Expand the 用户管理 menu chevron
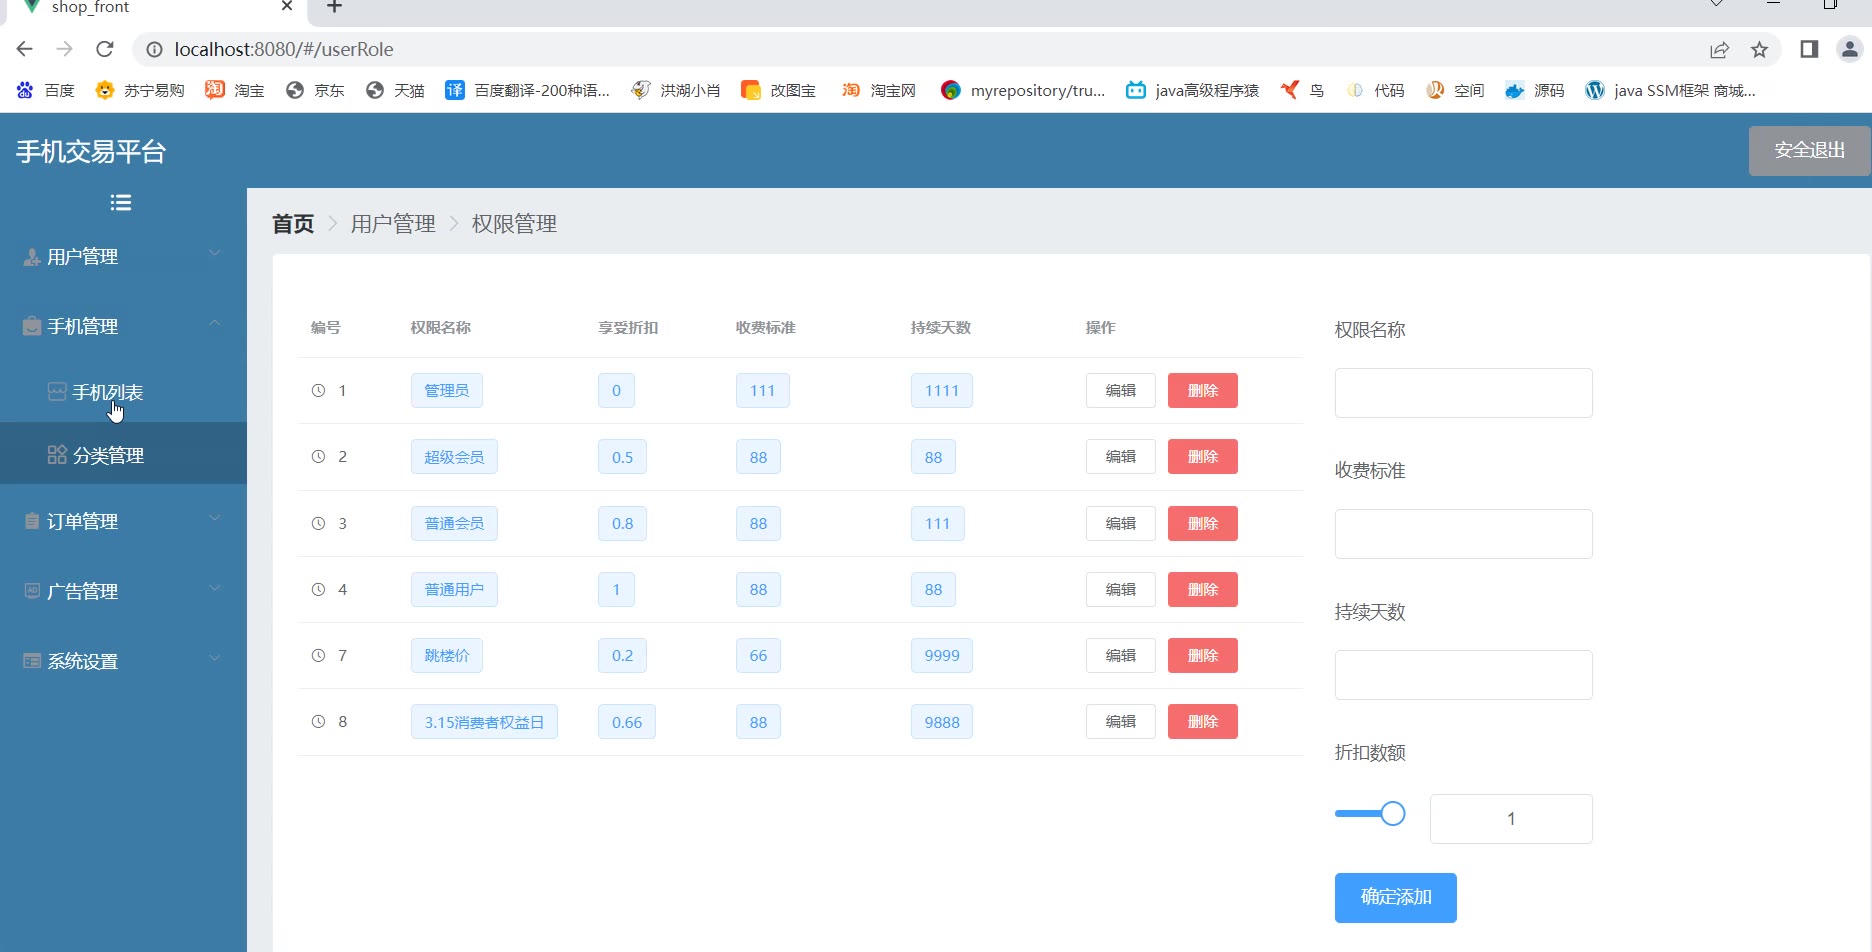Viewport: 1872px width, 952px height. 215,254
